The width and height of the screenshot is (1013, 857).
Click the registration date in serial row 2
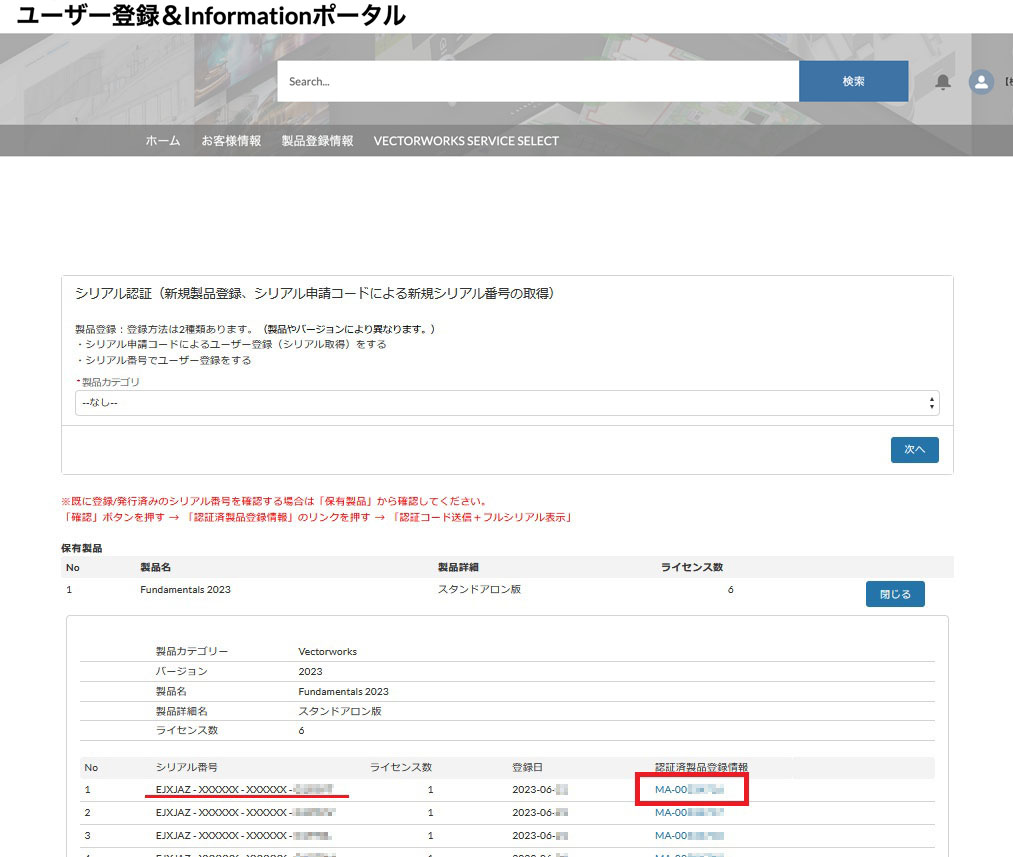click(540, 812)
